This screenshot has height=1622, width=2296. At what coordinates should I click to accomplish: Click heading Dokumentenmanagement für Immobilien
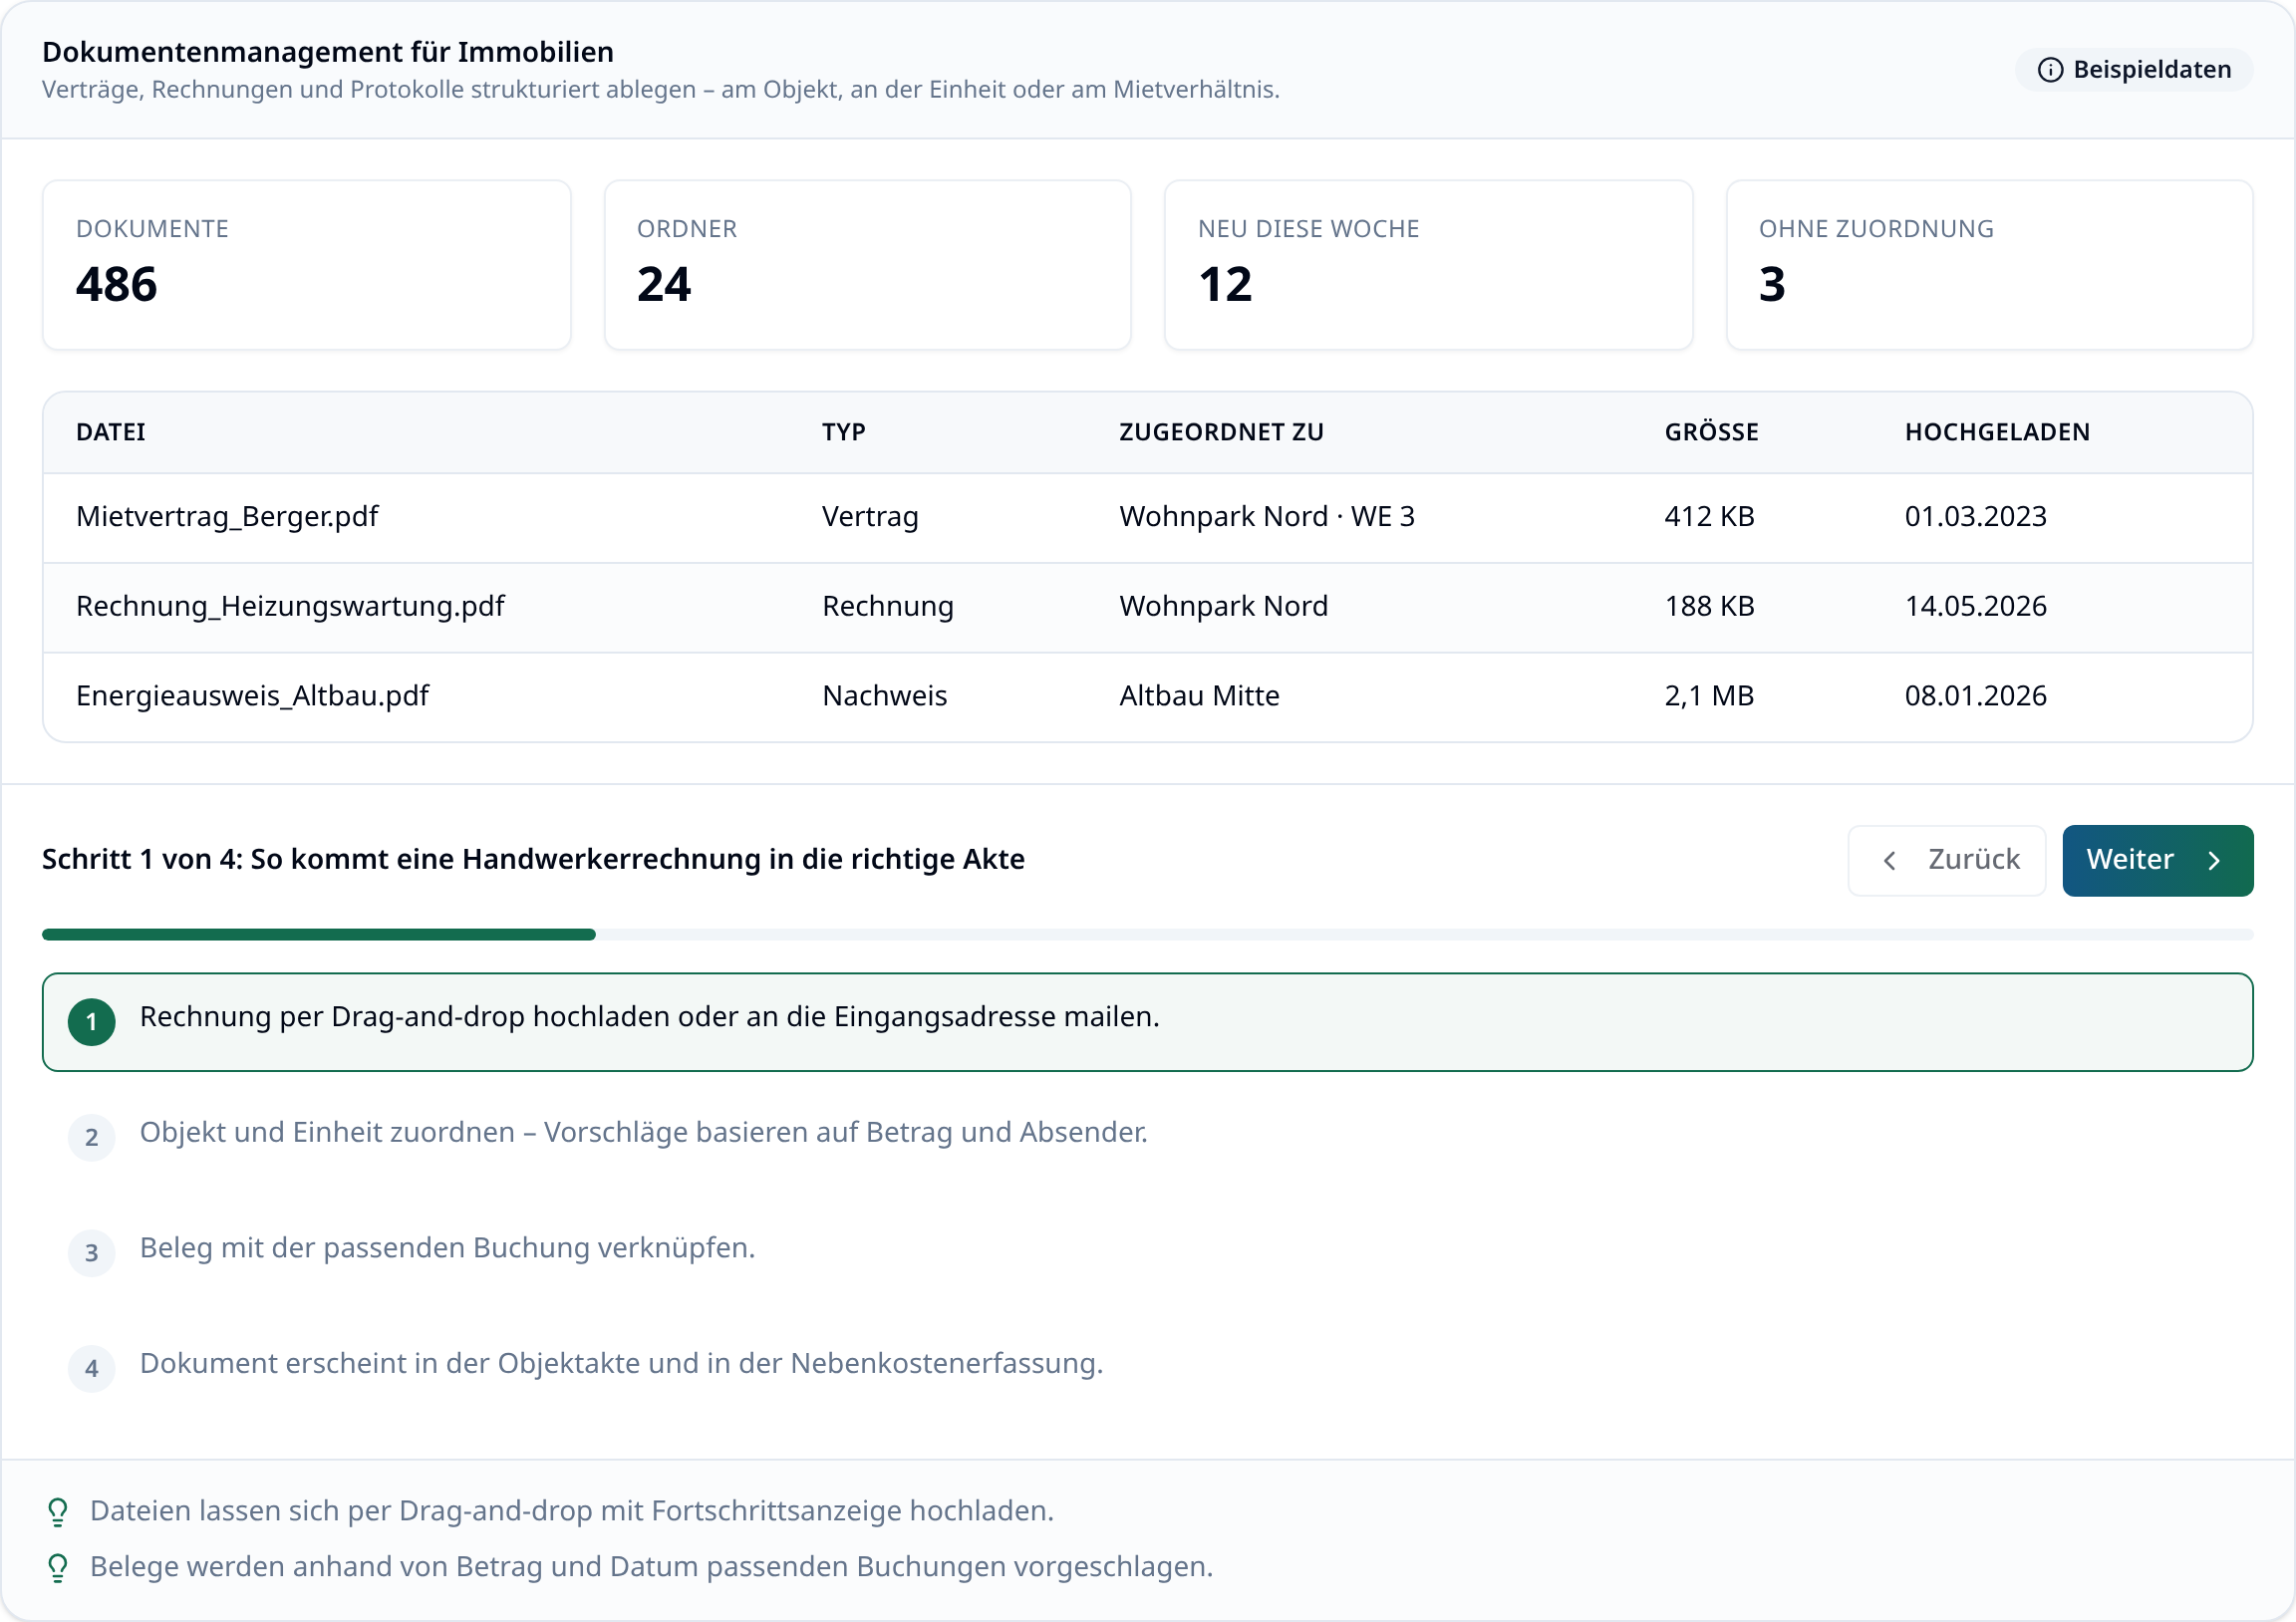point(328,52)
